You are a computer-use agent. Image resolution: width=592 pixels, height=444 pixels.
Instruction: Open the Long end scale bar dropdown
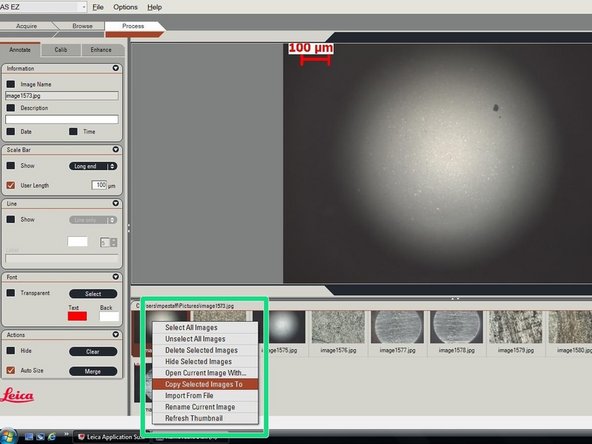pos(93,166)
